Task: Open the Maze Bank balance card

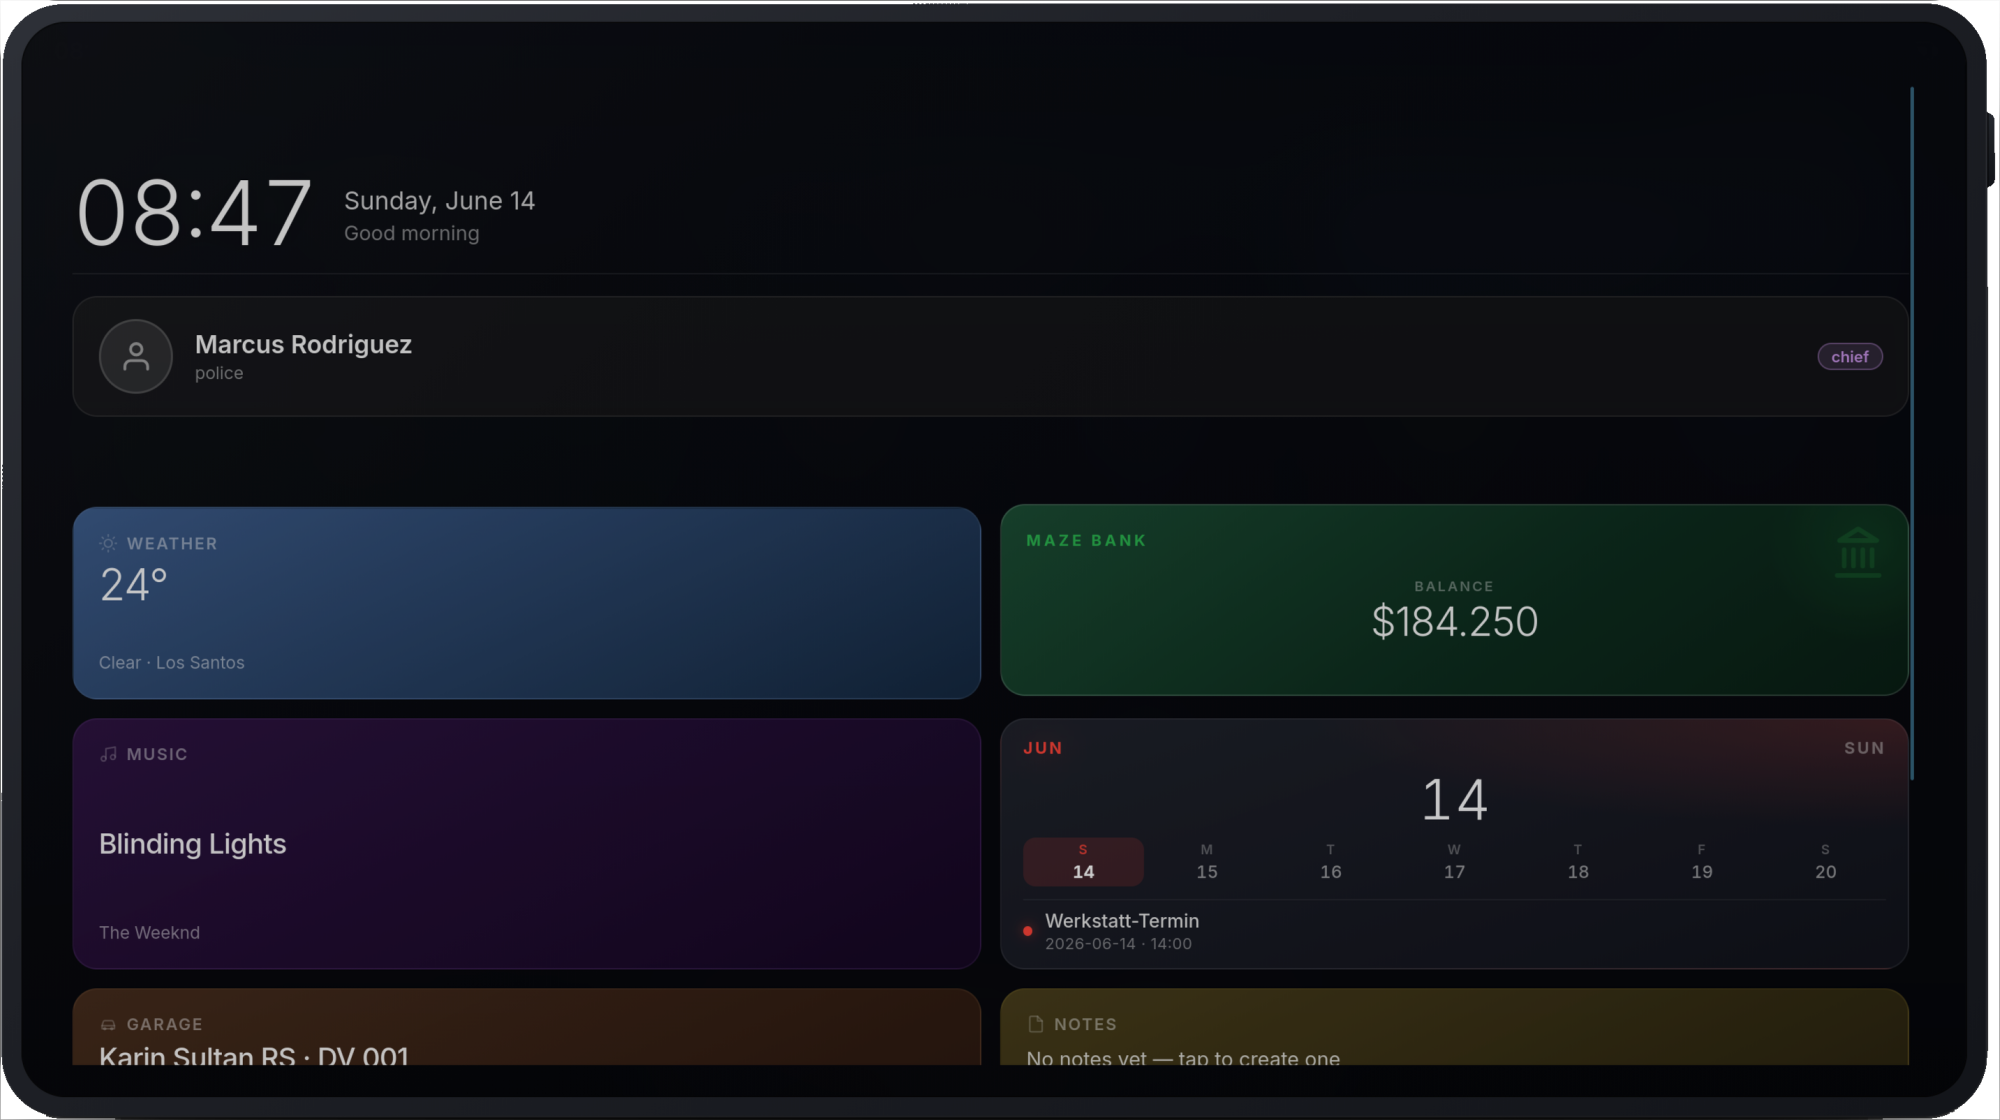Action: point(1454,600)
